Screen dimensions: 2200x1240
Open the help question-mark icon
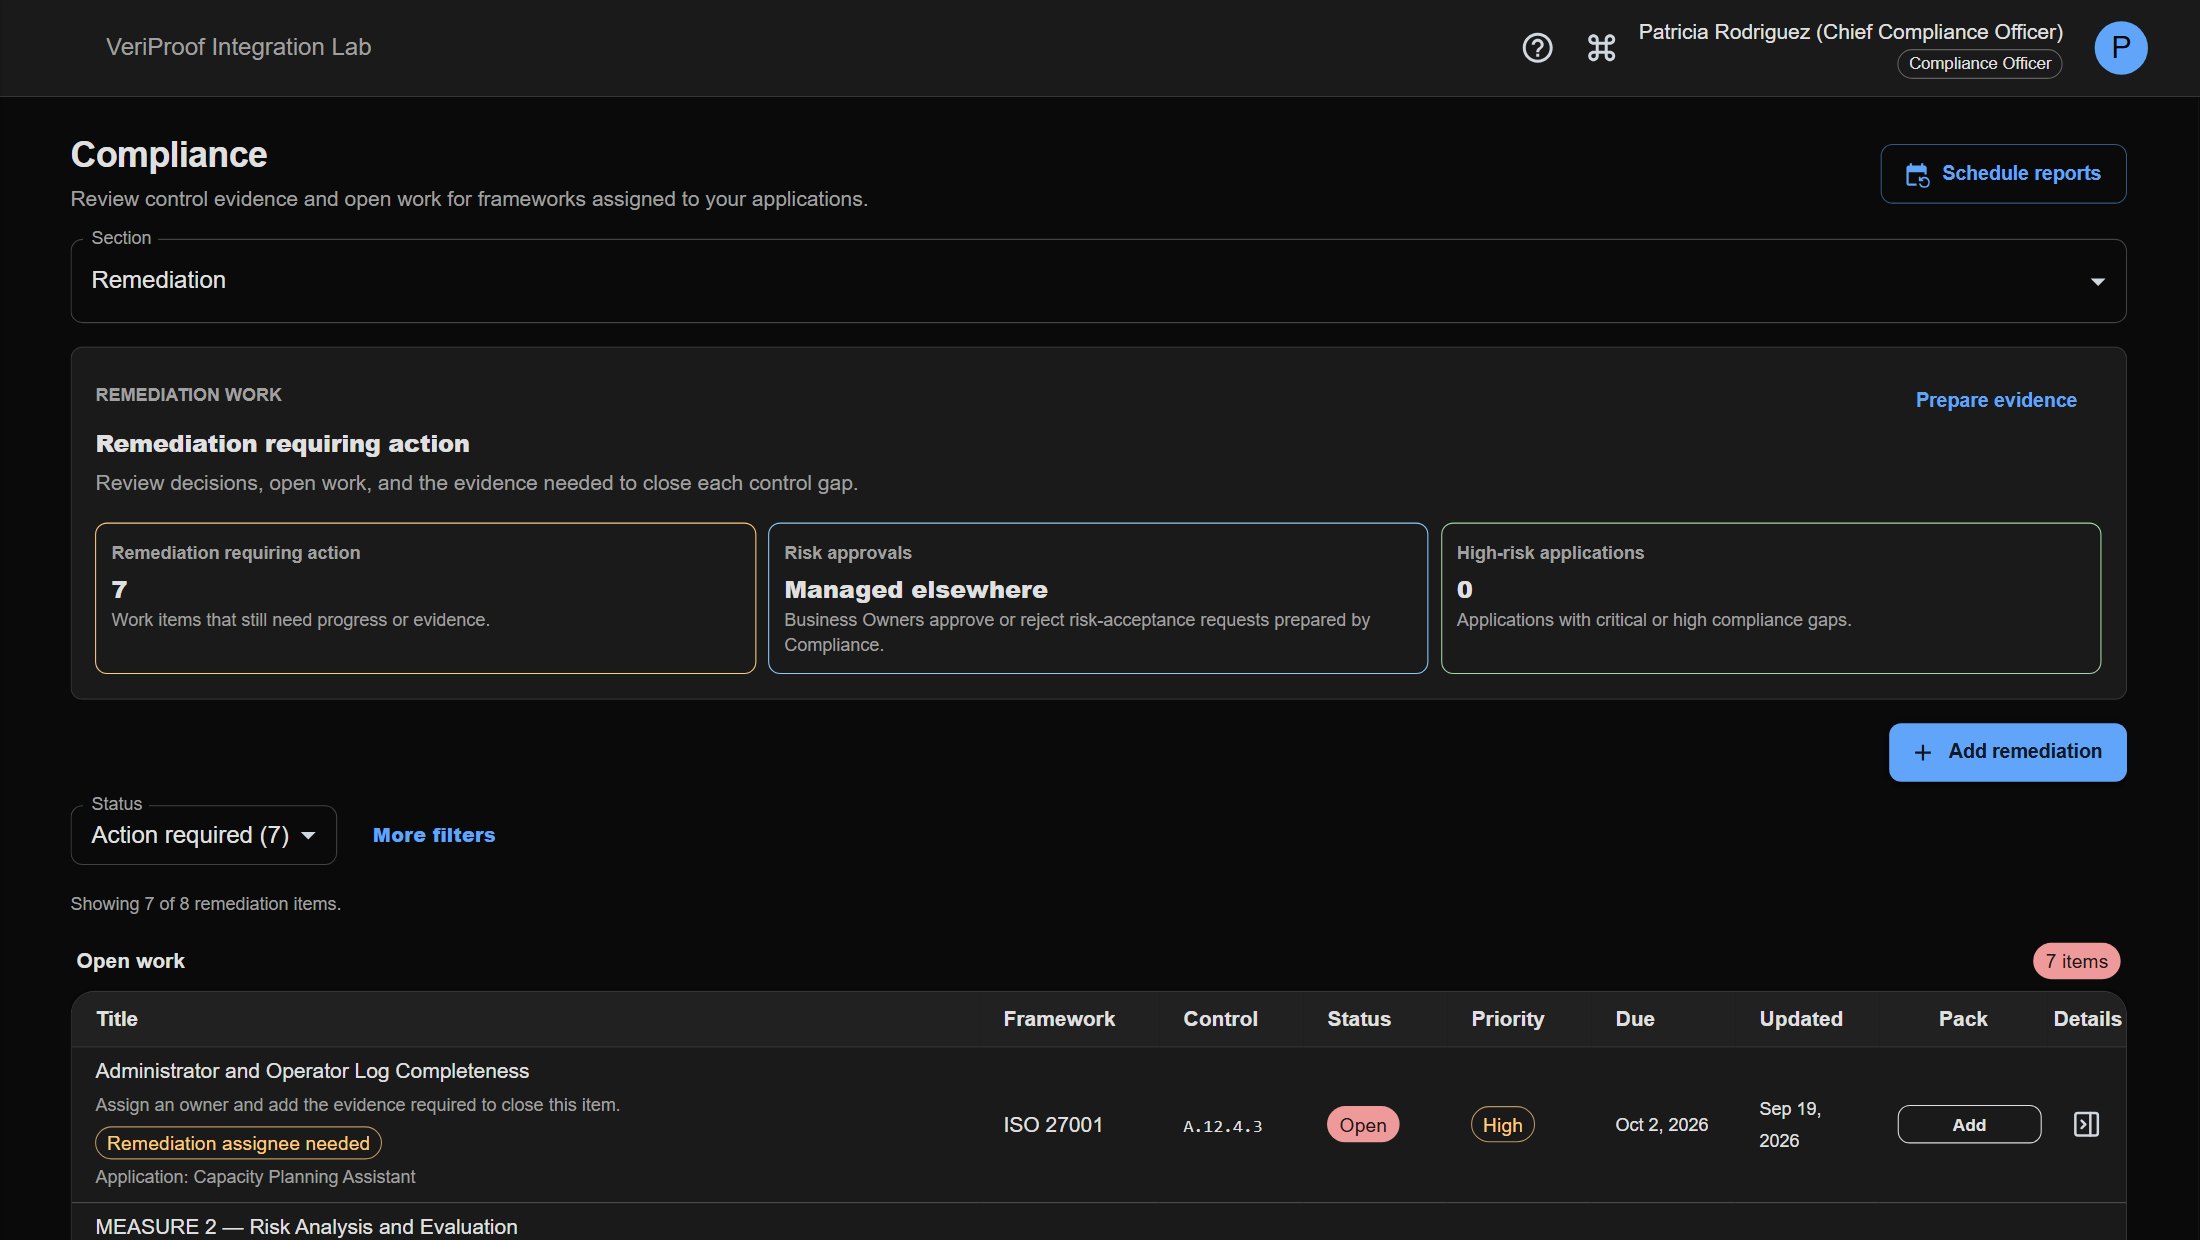[1537, 48]
